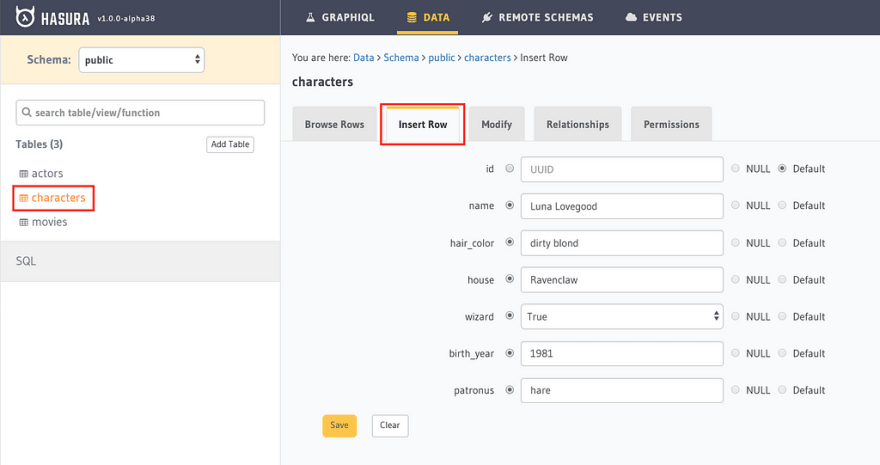
Task: Open the movies table
Action: tap(49, 222)
